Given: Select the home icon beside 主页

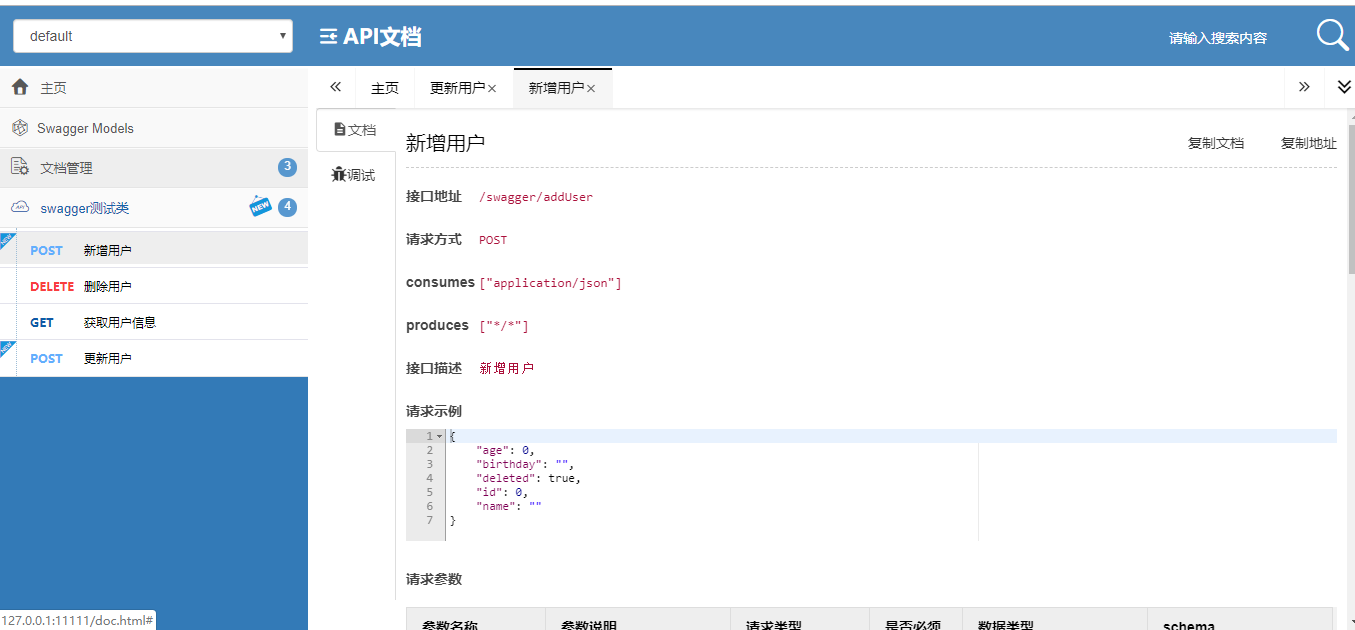Looking at the screenshot, I should pos(20,87).
